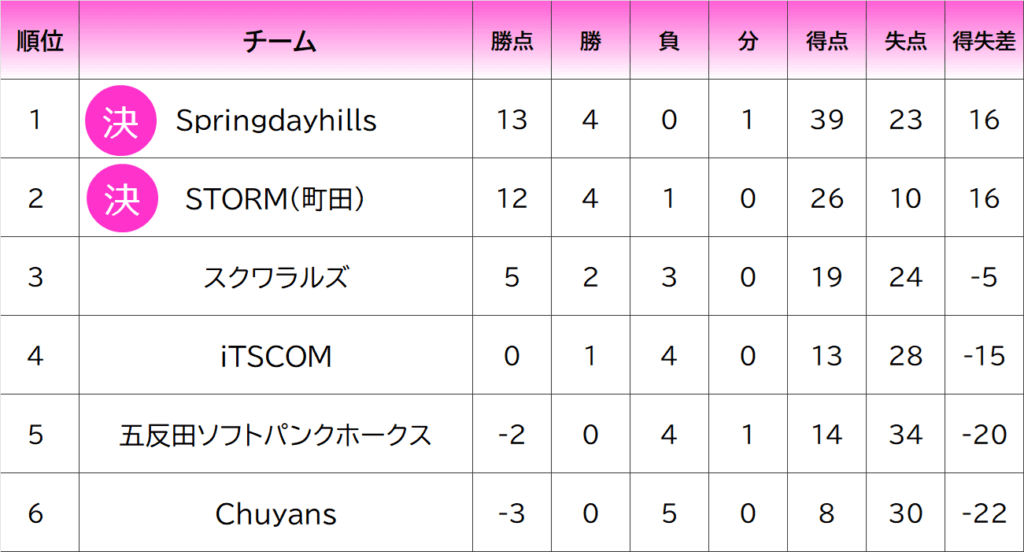Click the 順位 column header

pos(40,41)
